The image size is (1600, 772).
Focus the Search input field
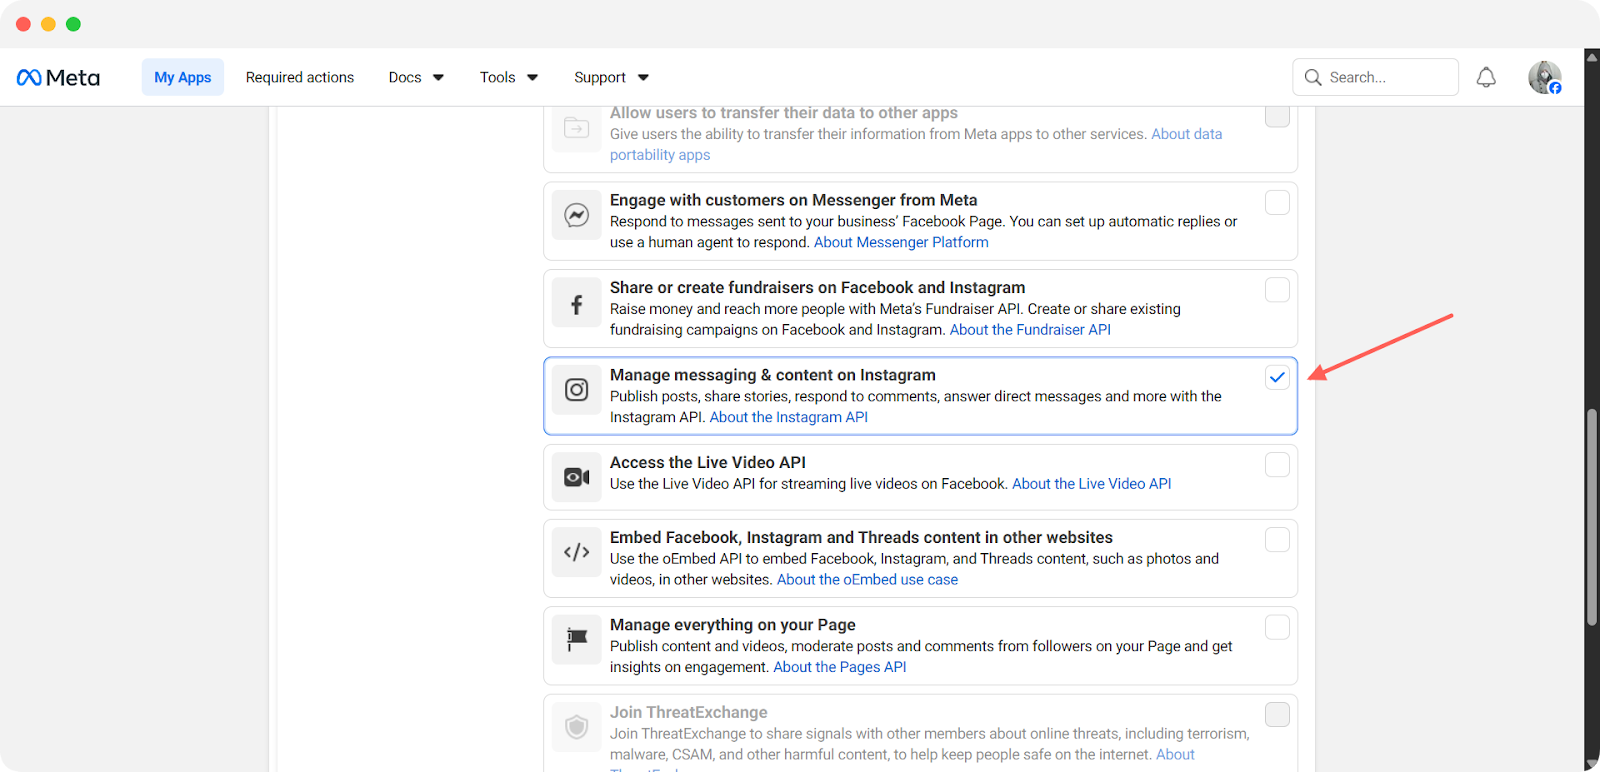1387,78
